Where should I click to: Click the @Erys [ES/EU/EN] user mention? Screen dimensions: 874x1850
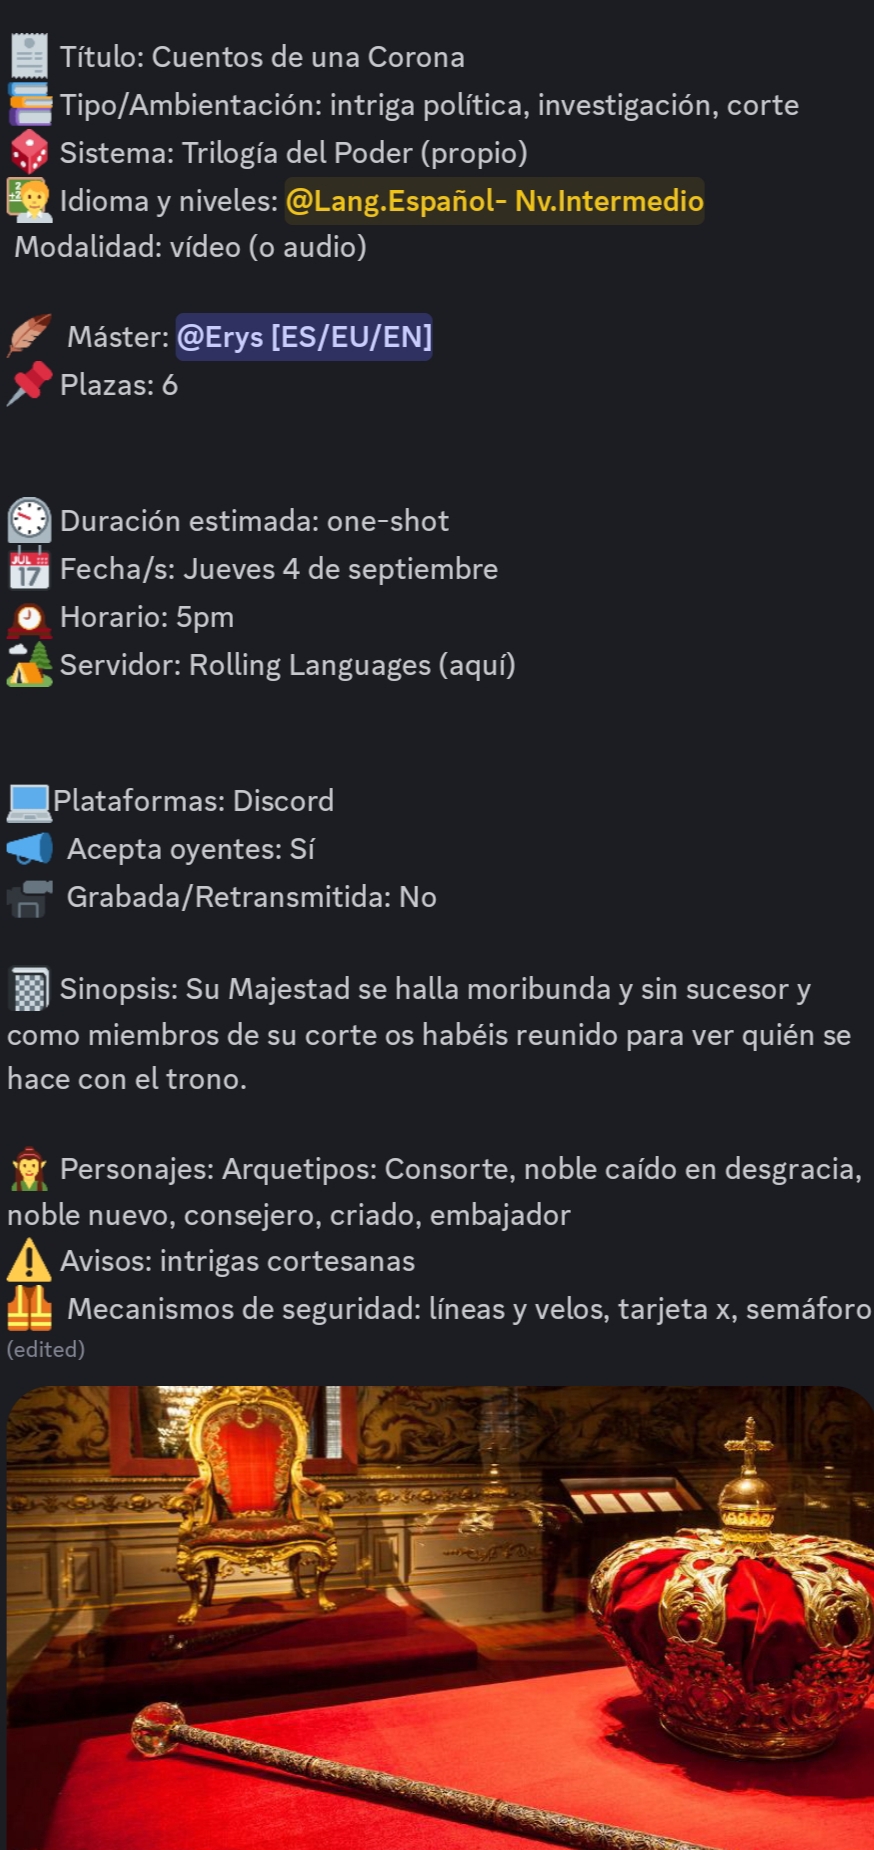point(304,337)
